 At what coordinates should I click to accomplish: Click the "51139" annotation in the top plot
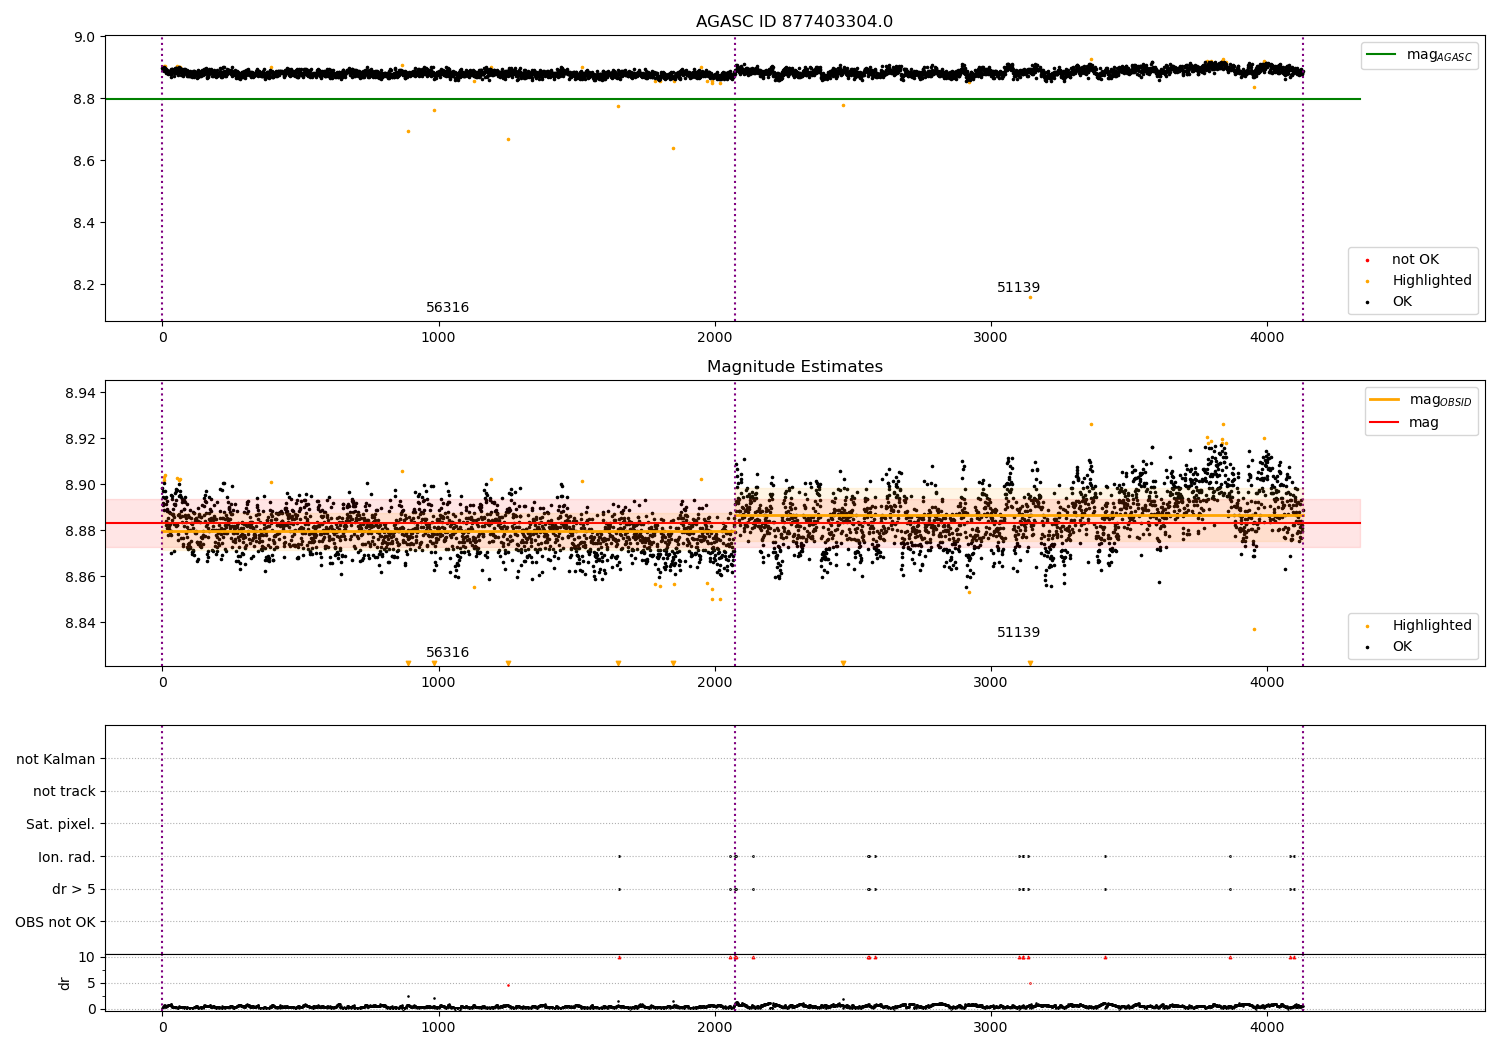click(1018, 288)
